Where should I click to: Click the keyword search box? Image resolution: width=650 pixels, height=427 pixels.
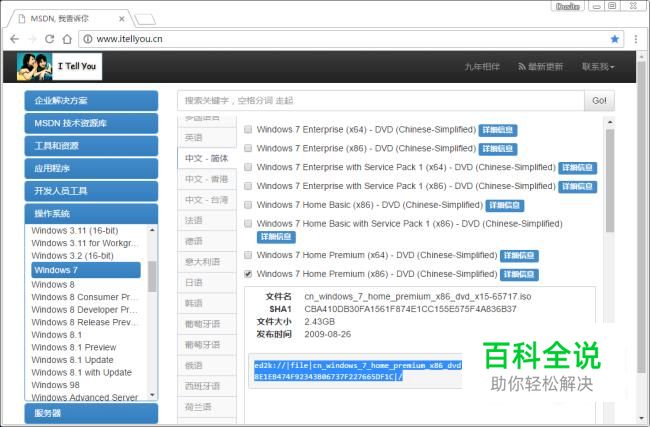point(381,101)
